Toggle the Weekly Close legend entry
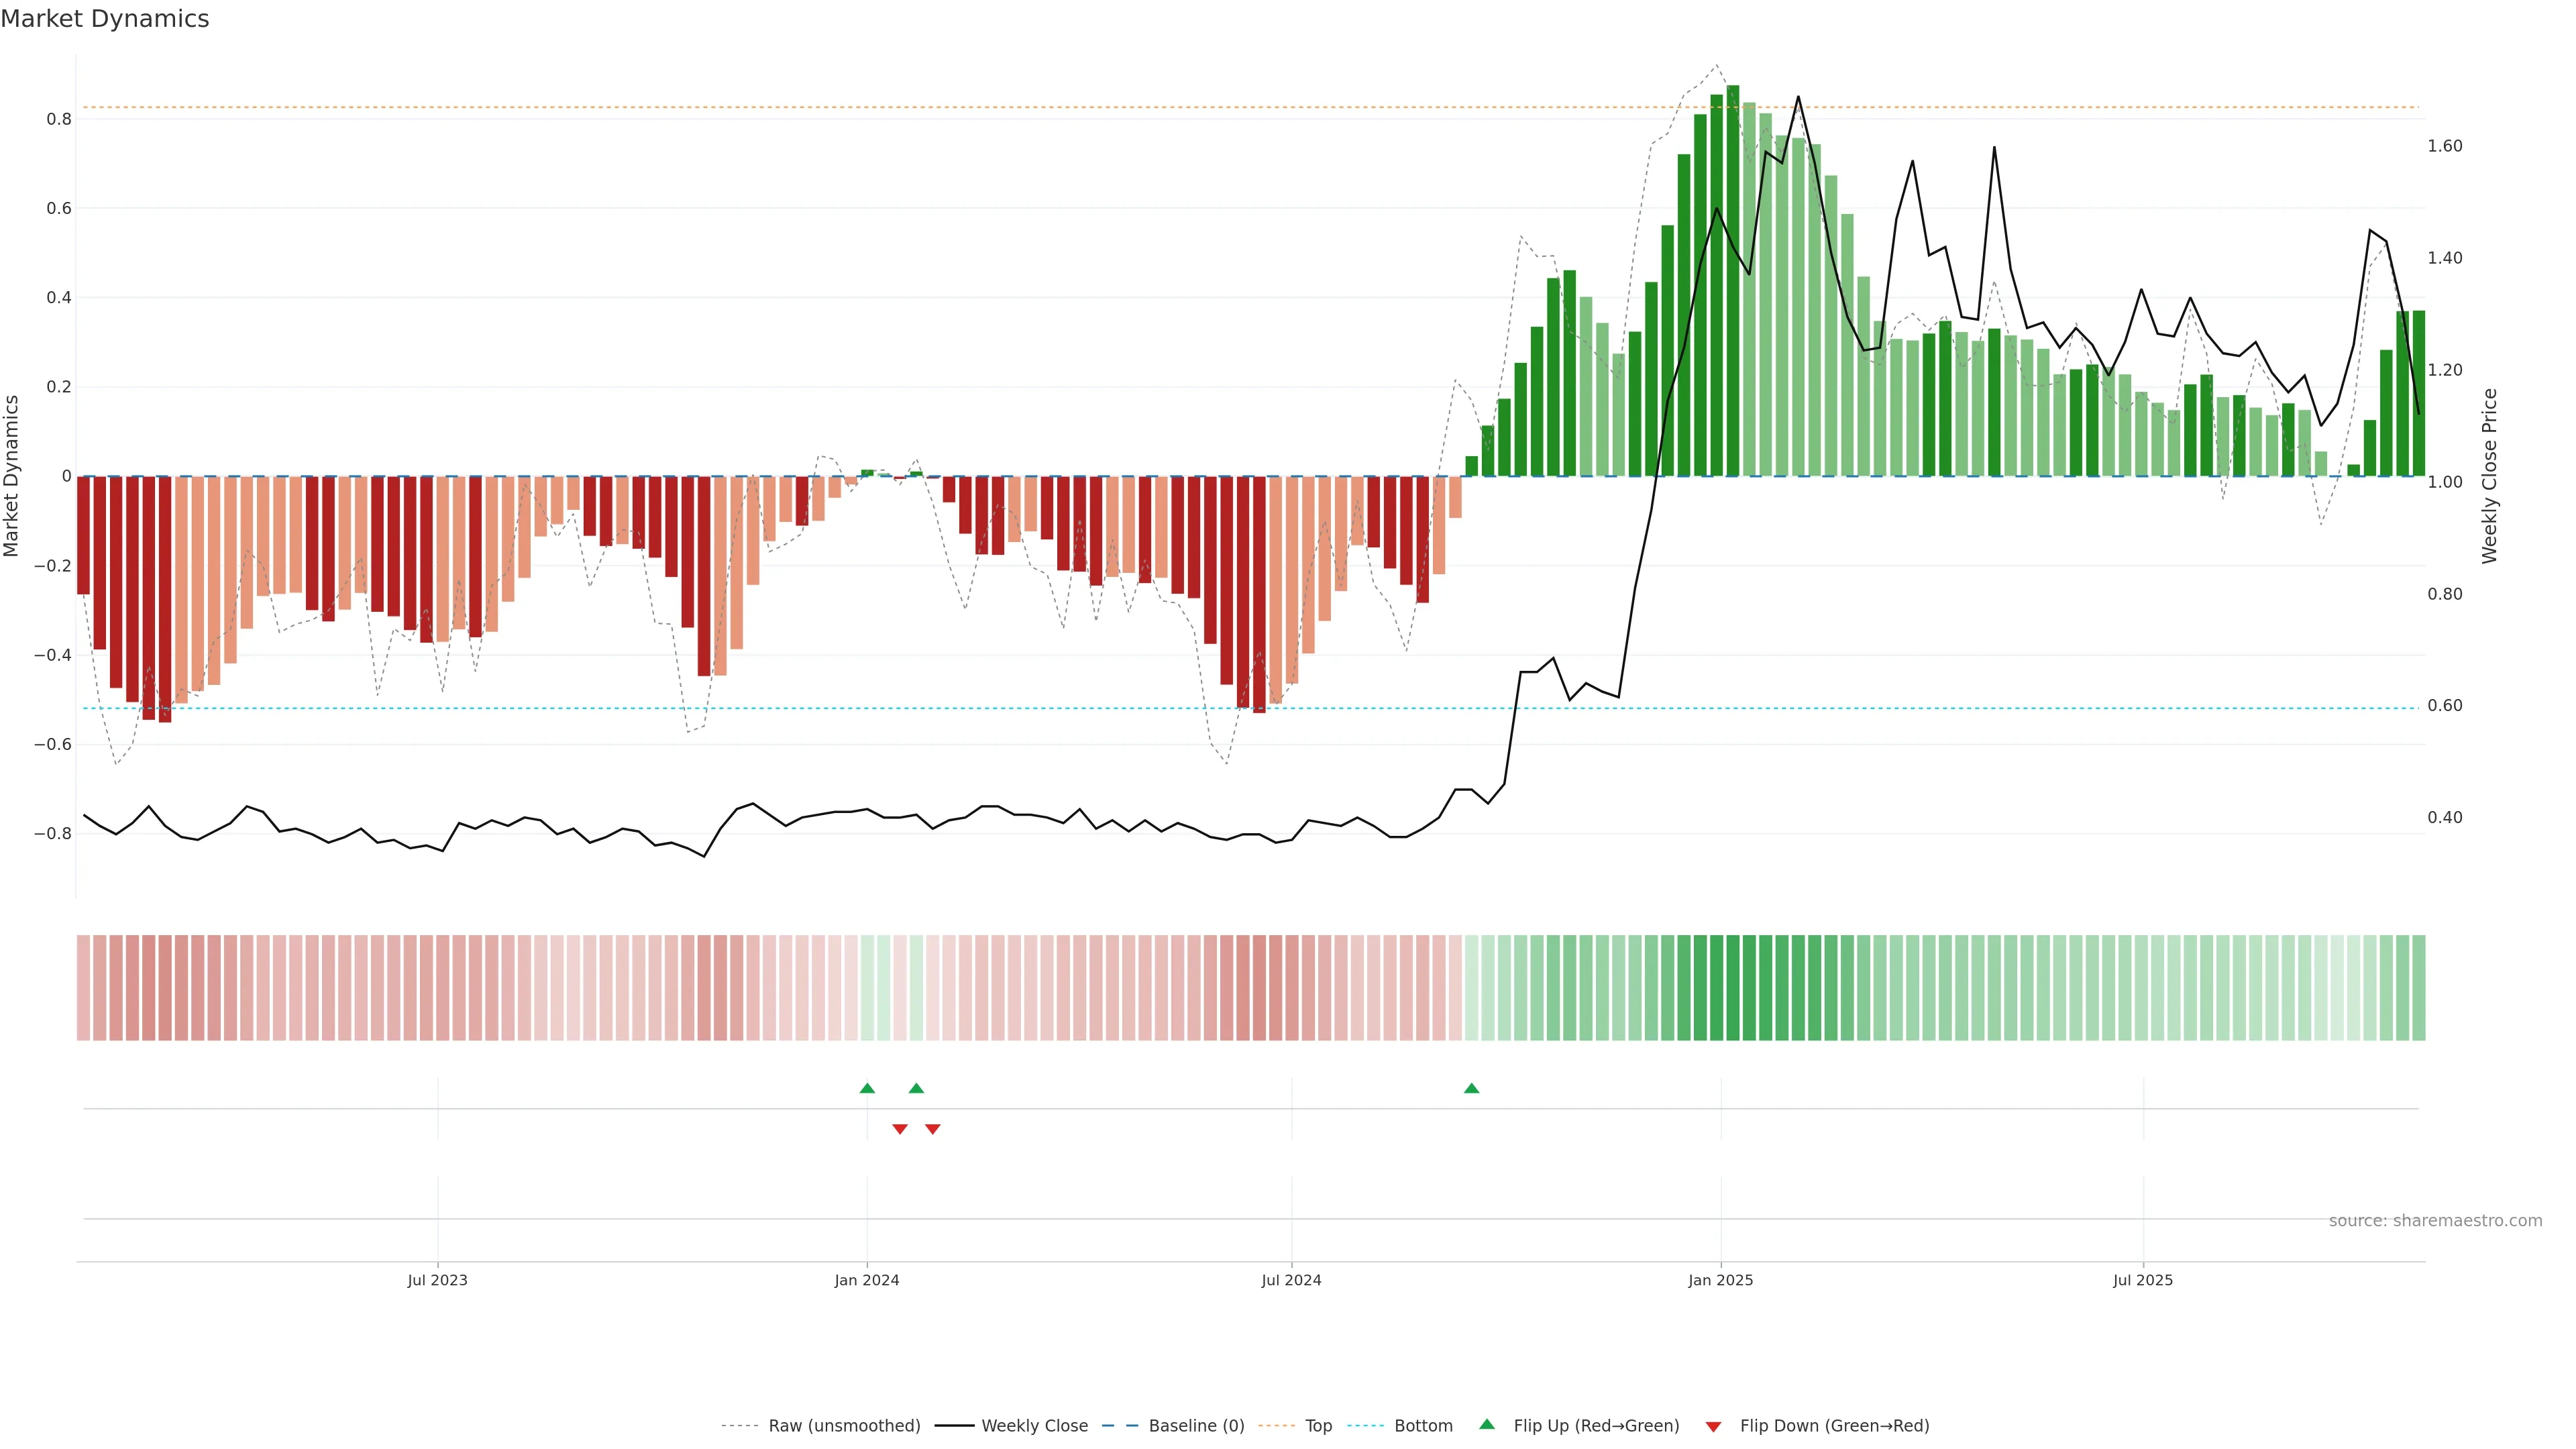Viewport: 2576px width, 1449px height. tap(1034, 1426)
